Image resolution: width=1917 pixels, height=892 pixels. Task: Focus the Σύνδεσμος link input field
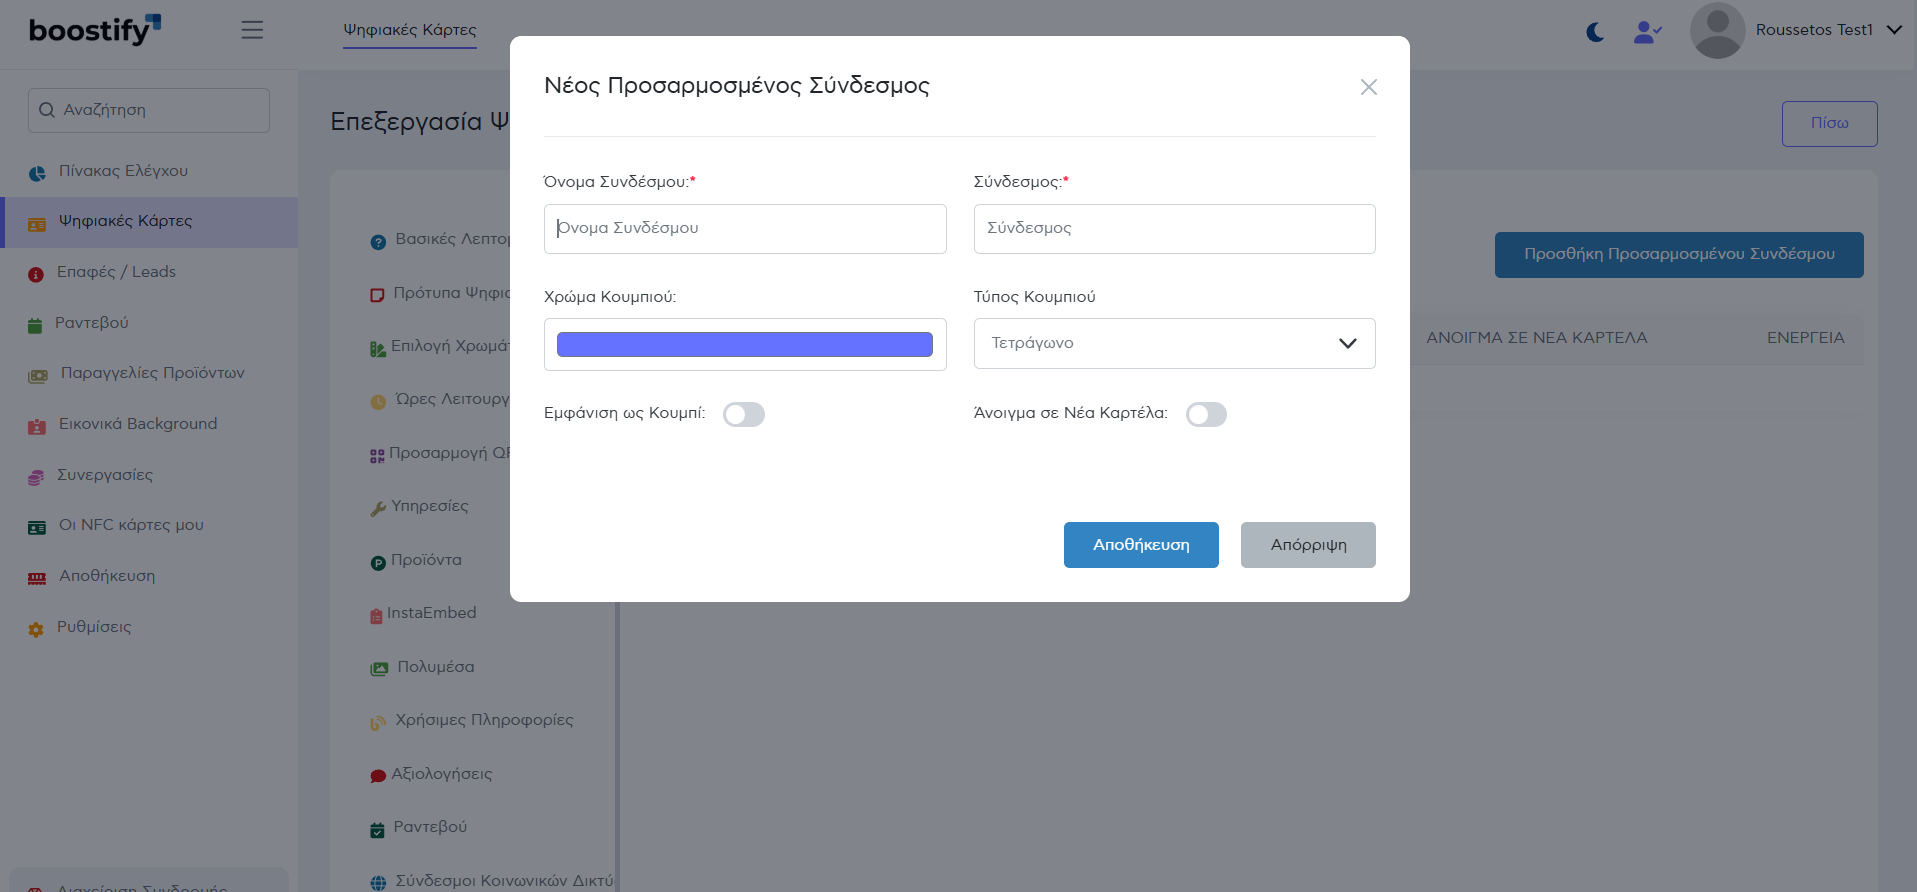click(1174, 229)
